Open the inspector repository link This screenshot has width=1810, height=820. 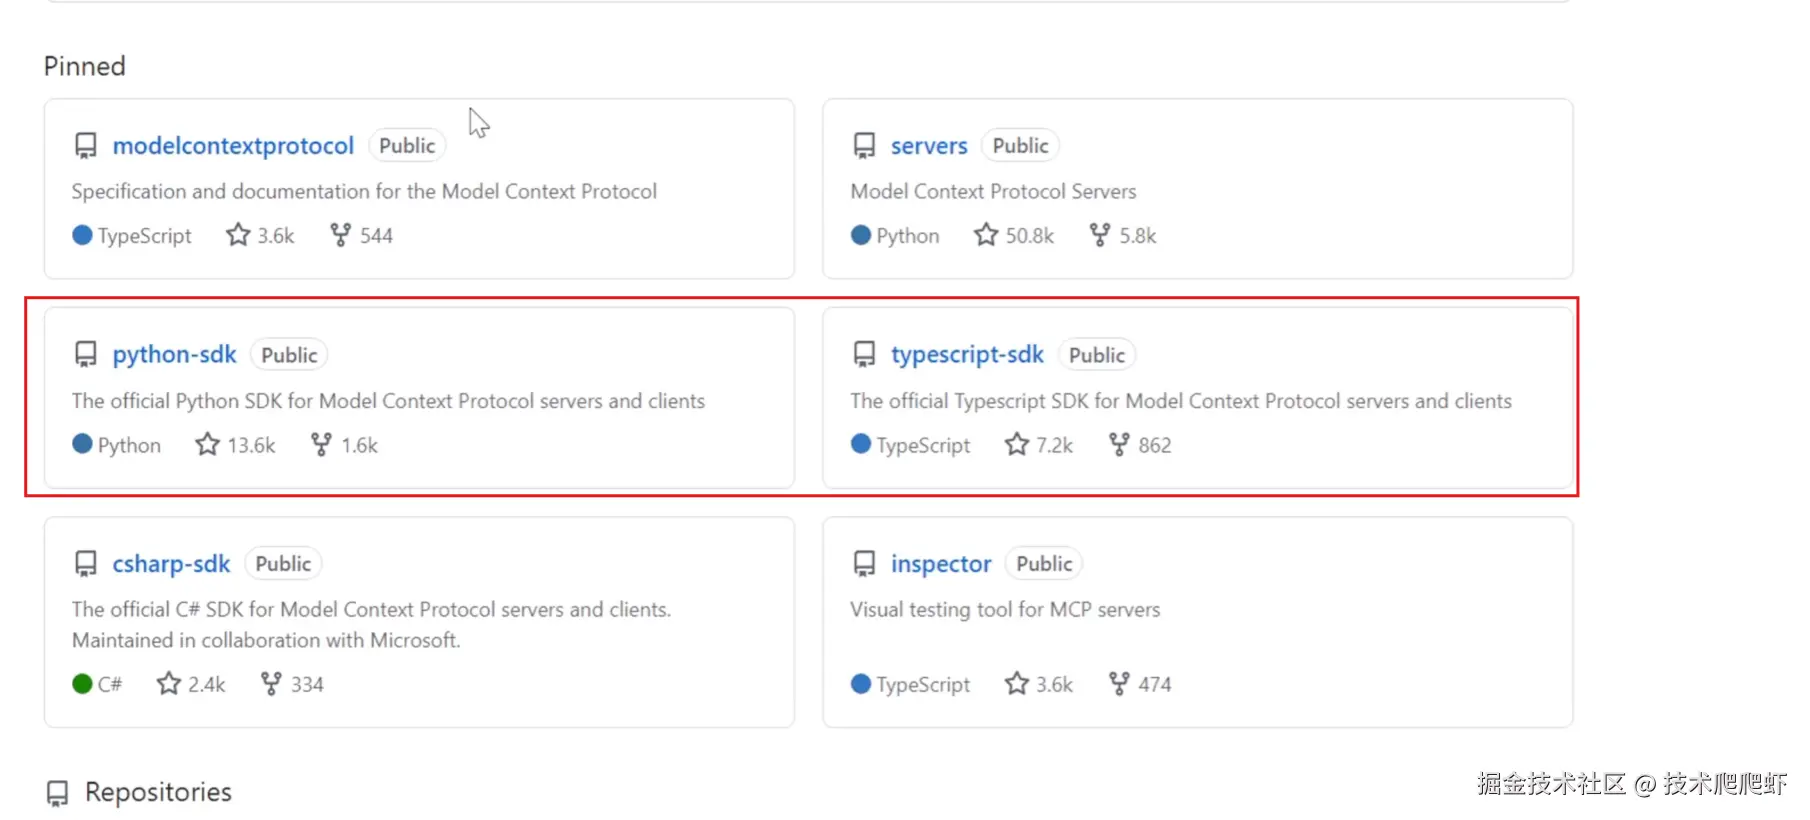[941, 564]
